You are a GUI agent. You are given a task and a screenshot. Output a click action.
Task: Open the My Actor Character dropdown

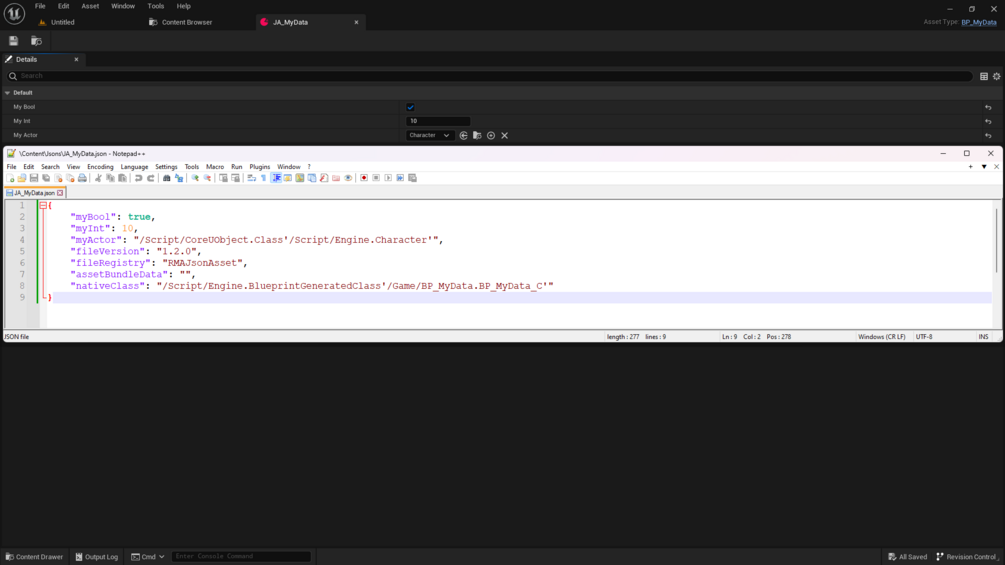(429, 135)
